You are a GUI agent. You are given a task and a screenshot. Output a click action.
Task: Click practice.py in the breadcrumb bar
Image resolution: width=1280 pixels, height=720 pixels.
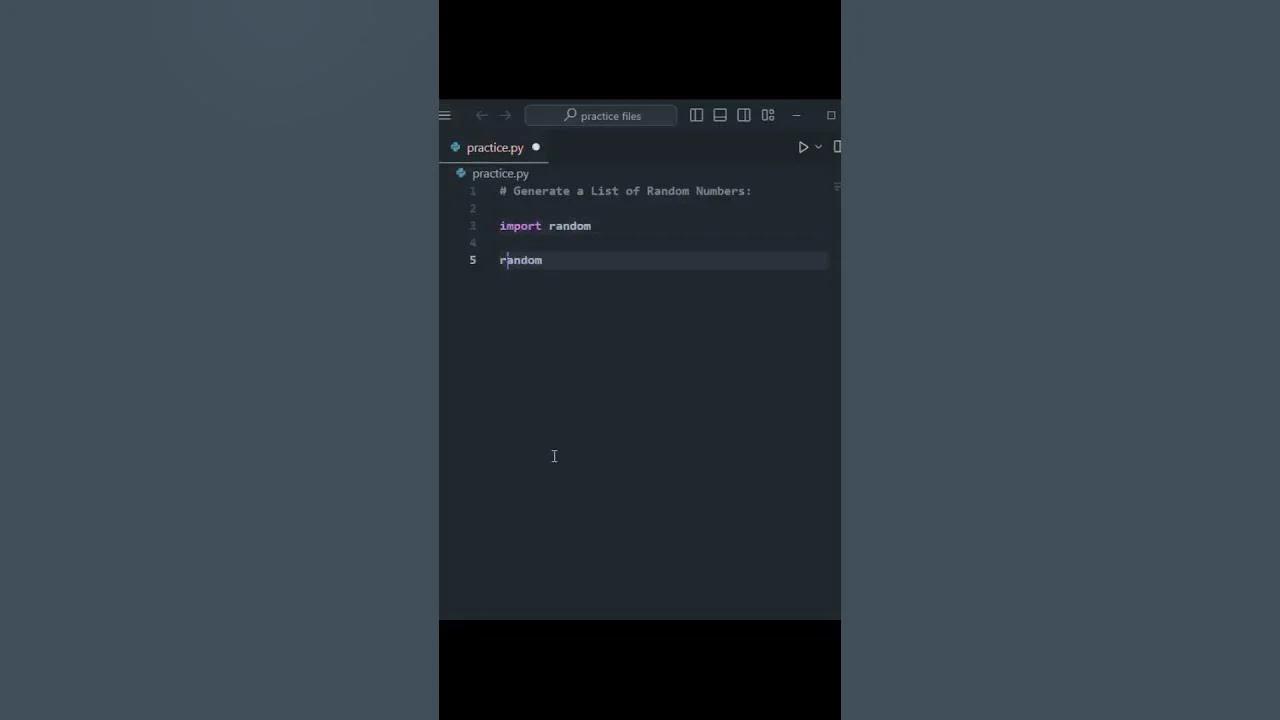click(x=500, y=174)
